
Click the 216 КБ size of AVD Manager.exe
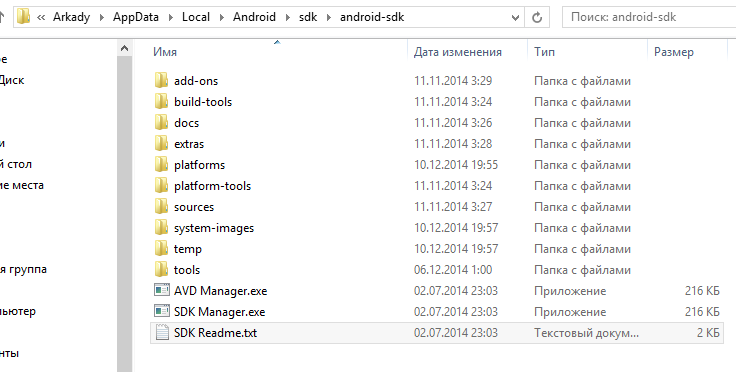[702, 291]
